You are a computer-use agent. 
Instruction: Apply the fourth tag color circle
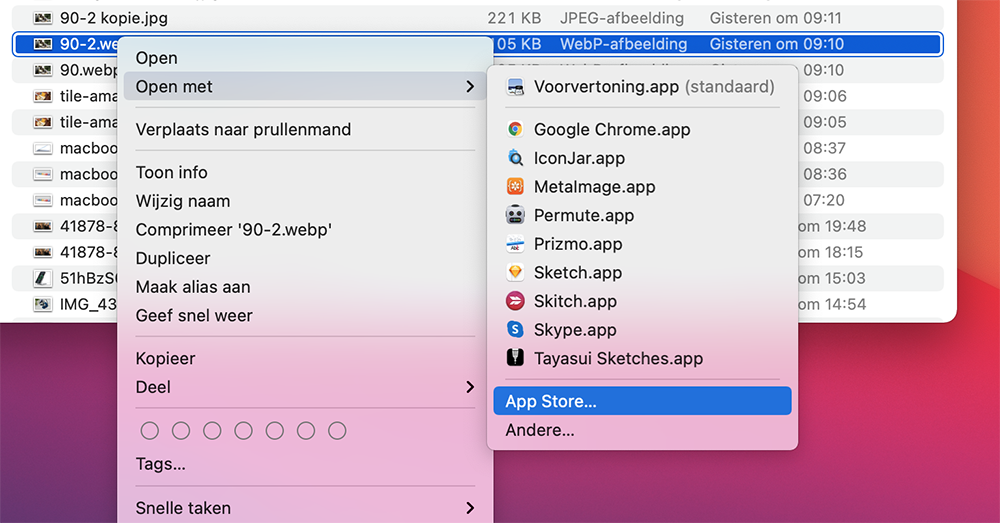click(x=244, y=431)
